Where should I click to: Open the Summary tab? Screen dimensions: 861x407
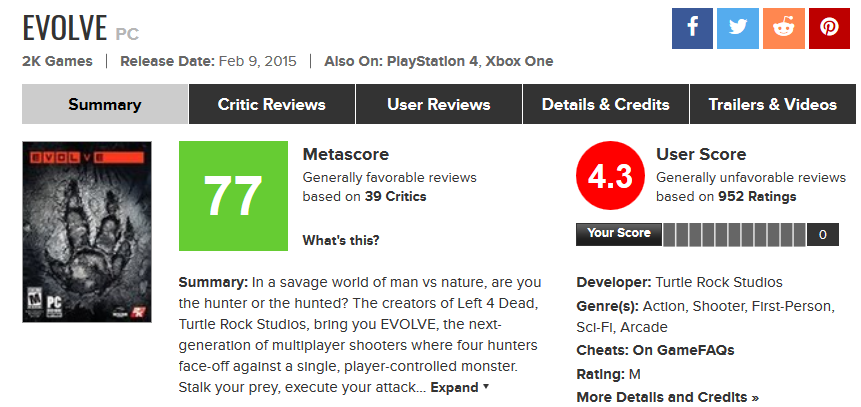click(105, 104)
